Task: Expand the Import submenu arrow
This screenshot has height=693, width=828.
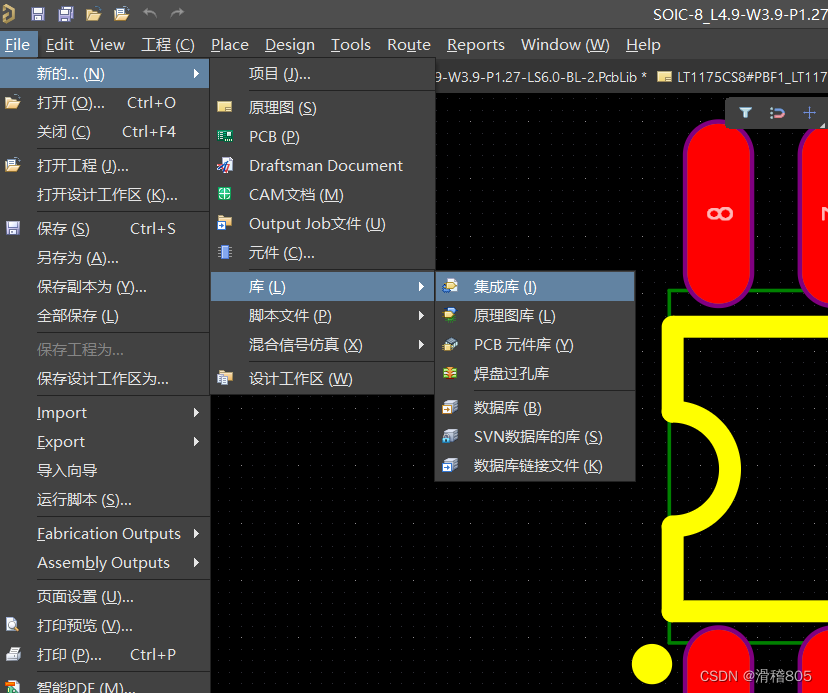Action: (x=196, y=413)
